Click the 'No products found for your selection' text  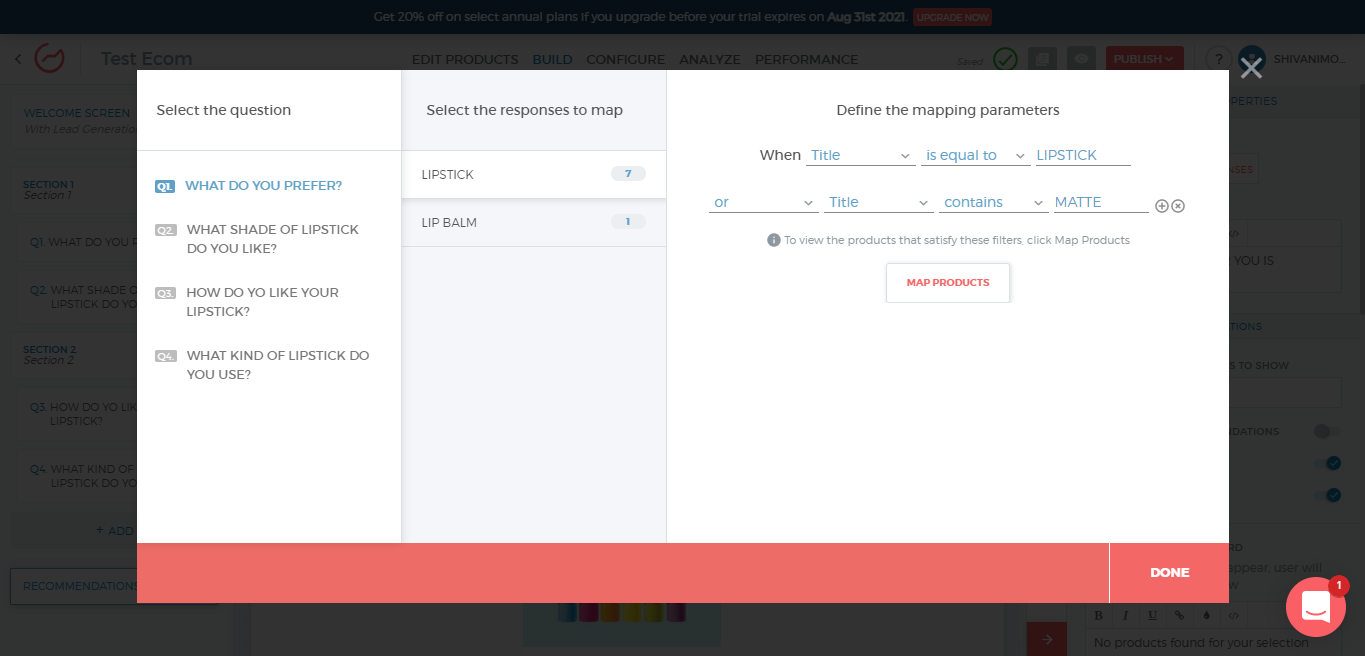1201,643
